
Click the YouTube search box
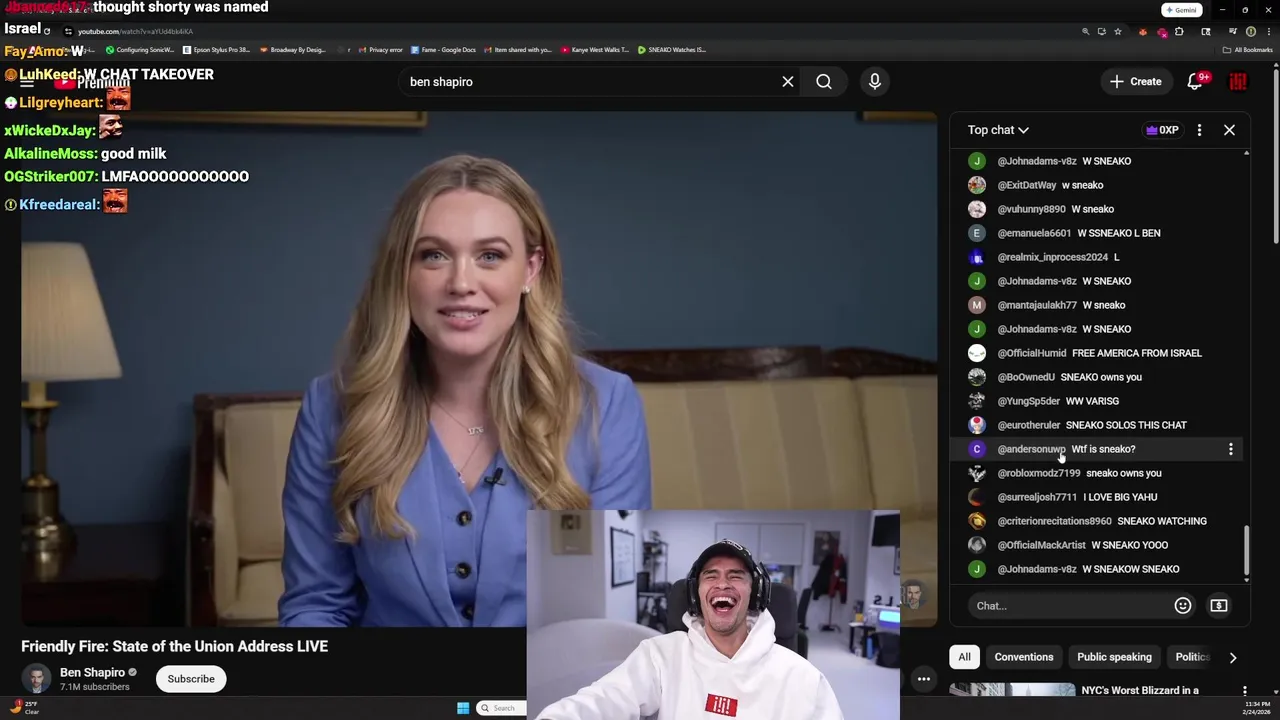[x=590, y=82]
